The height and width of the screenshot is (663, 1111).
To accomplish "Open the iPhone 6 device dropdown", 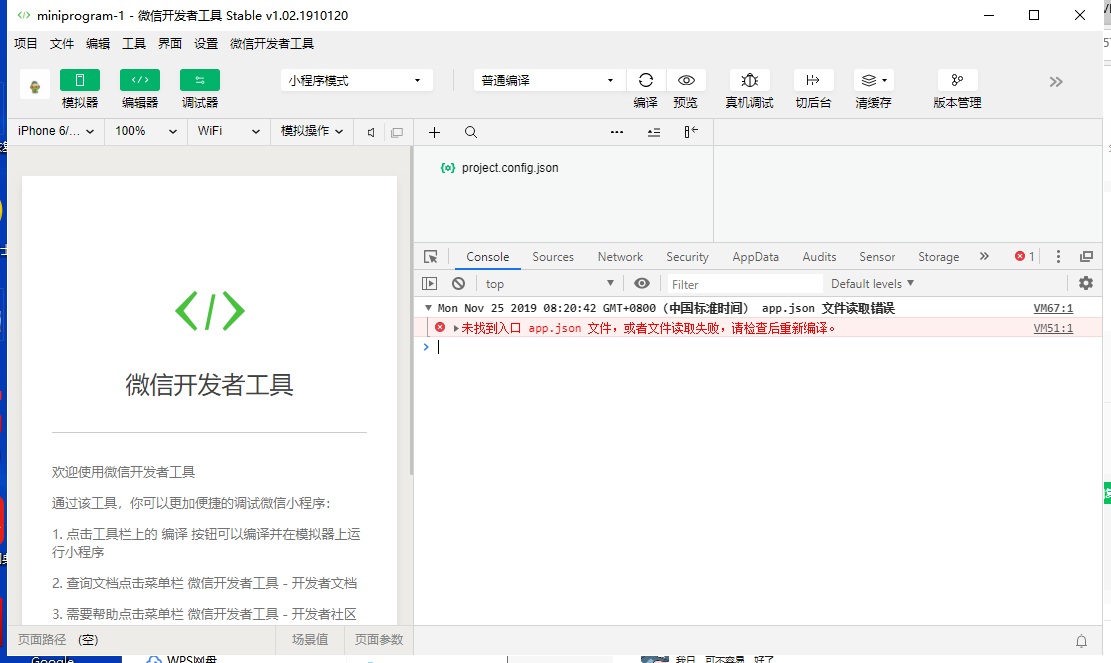I will point(56,131).
